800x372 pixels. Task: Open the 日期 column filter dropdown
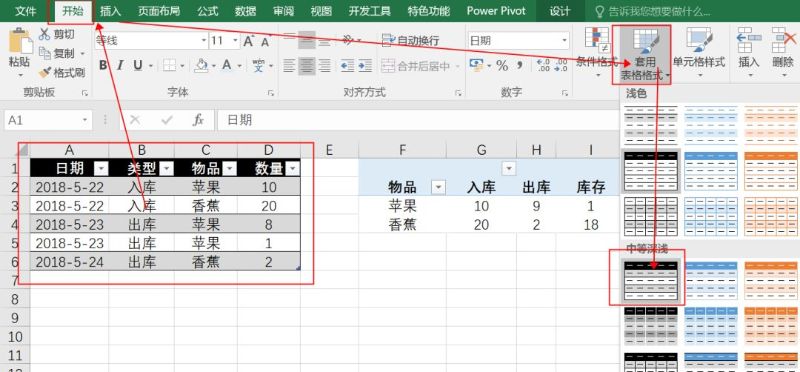coord(102,168)
